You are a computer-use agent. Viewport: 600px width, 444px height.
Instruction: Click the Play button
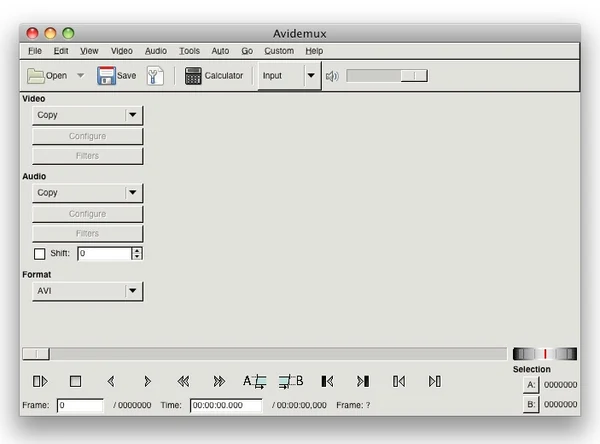[x=40, y=381]
